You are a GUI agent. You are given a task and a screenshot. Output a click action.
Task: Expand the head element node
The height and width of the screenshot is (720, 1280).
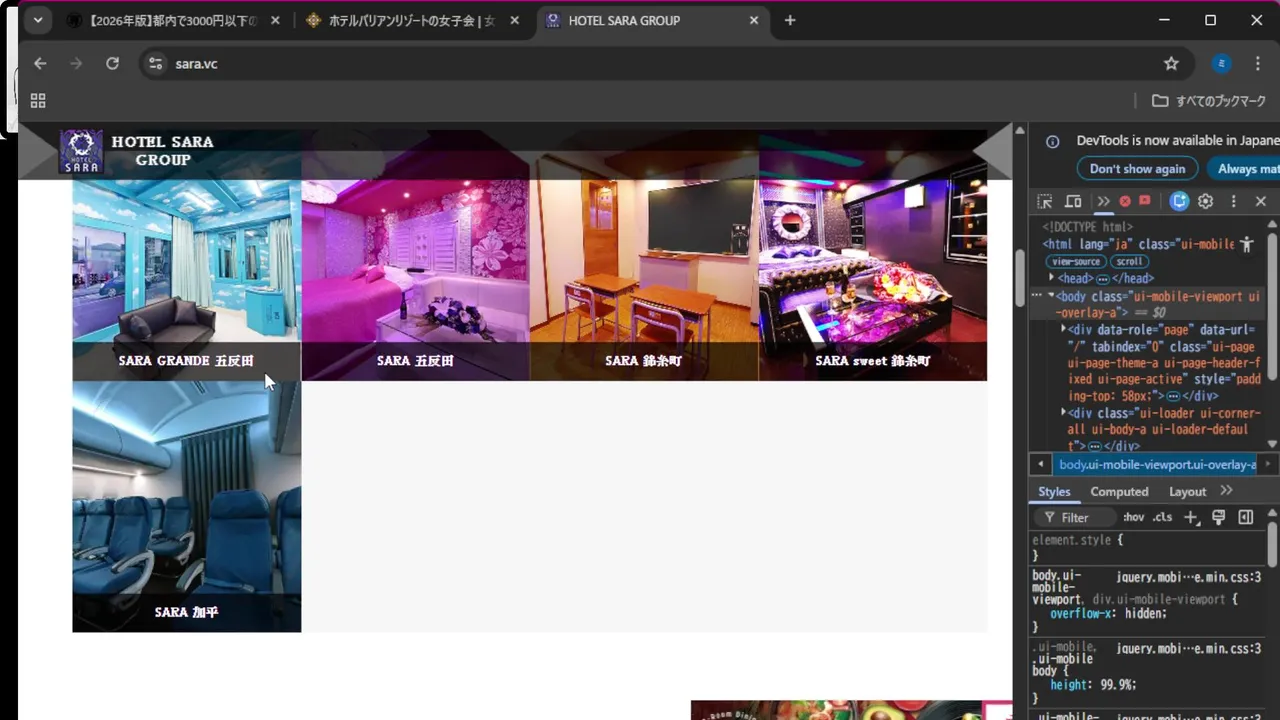(1052, 278)
